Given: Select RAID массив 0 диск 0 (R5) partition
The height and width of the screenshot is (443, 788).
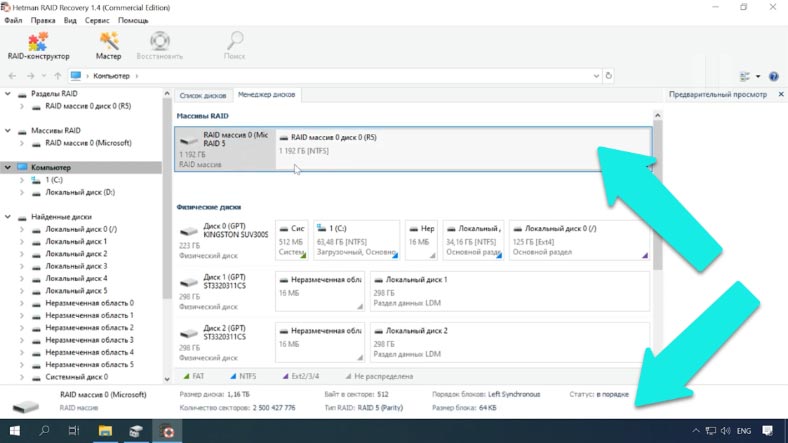Looking at the screenshot, I should (x=463, y=149).
